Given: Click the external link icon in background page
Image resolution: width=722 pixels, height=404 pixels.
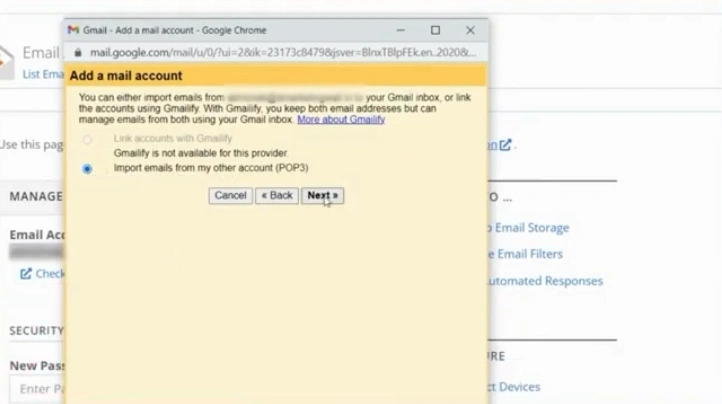Looking at the screenshot, I should click(505, 145).
